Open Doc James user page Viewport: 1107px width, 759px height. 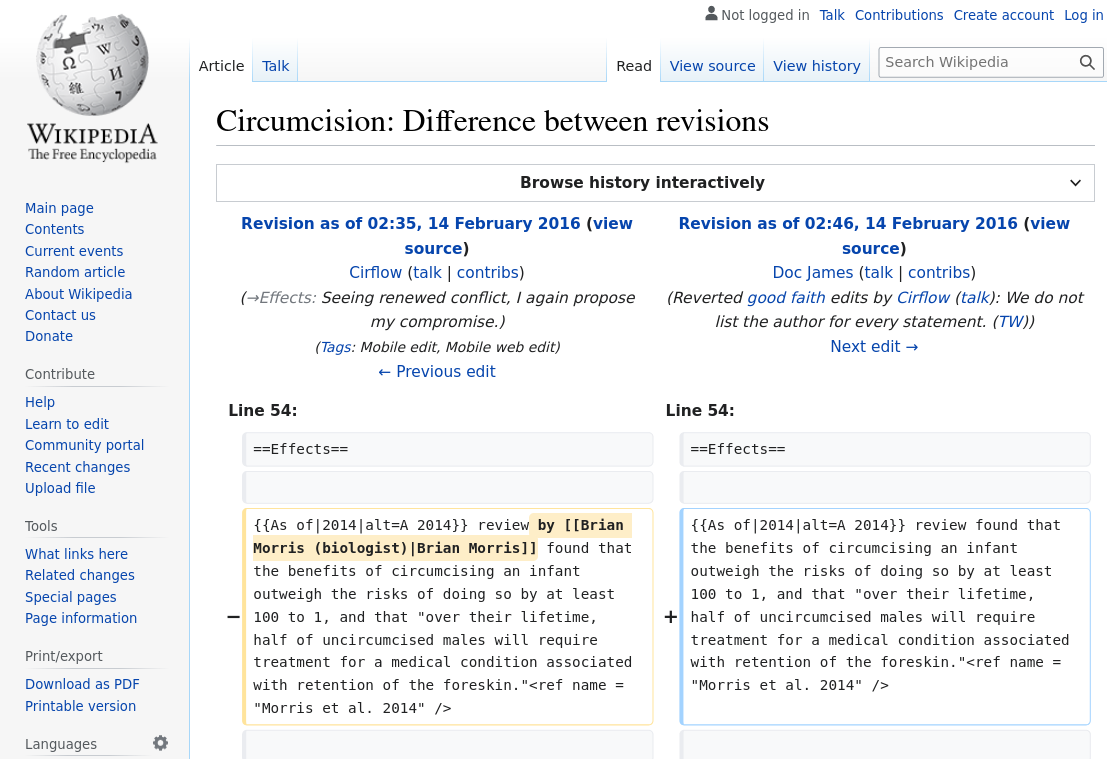pos(812,273)
